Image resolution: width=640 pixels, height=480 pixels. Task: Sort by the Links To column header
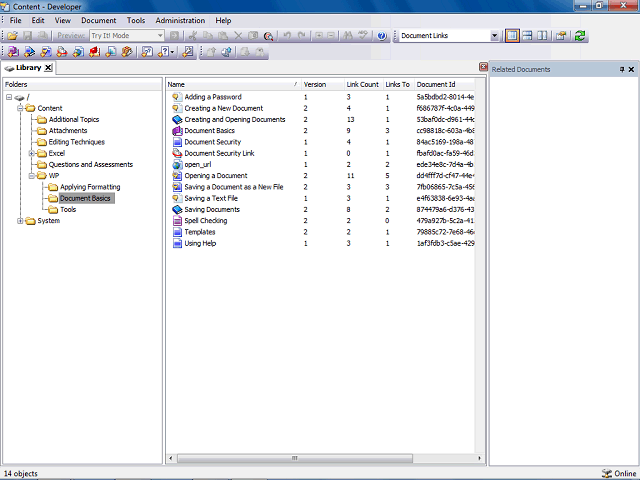click(x=398, y=84)
